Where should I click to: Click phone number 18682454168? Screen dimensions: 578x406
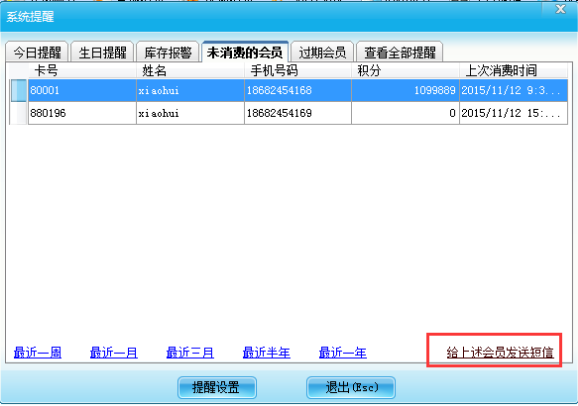pyautogui.click(x=298, y=90)
